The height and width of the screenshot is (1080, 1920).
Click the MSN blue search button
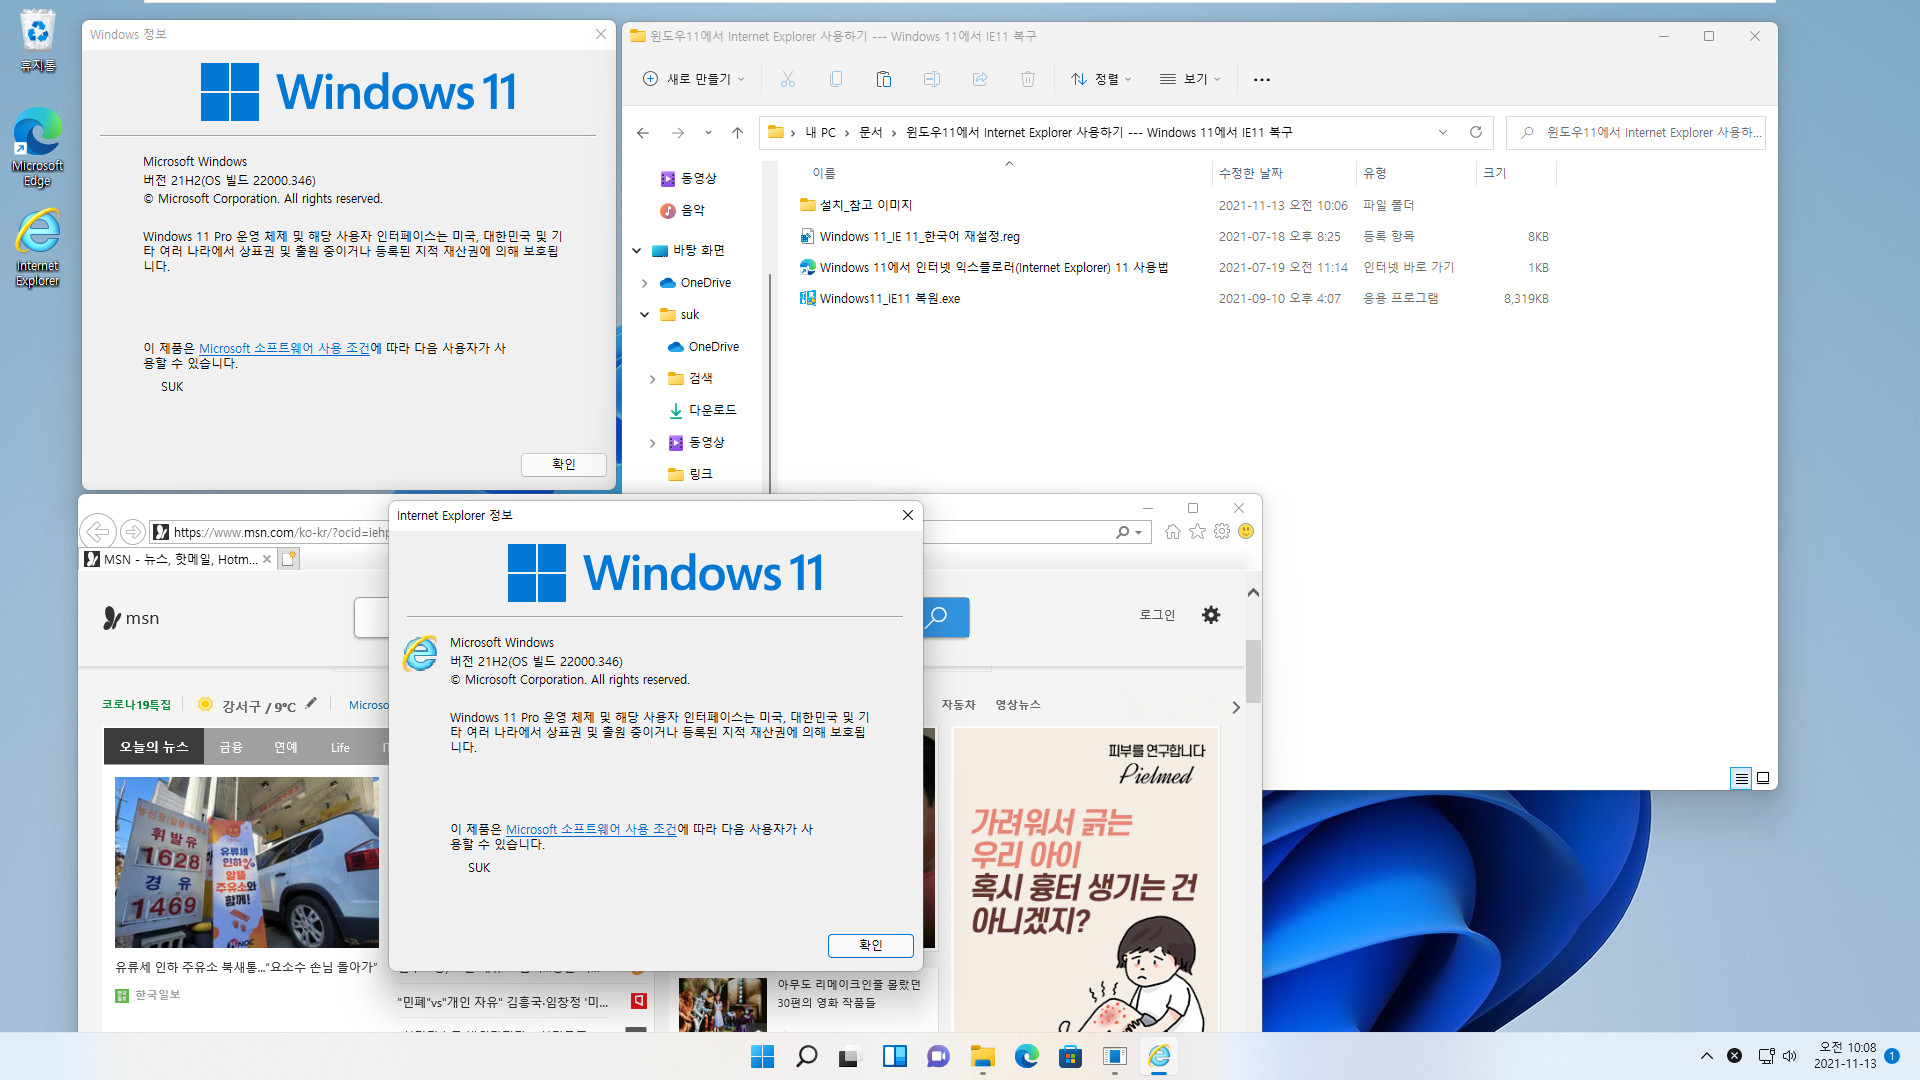click(945, 617)
